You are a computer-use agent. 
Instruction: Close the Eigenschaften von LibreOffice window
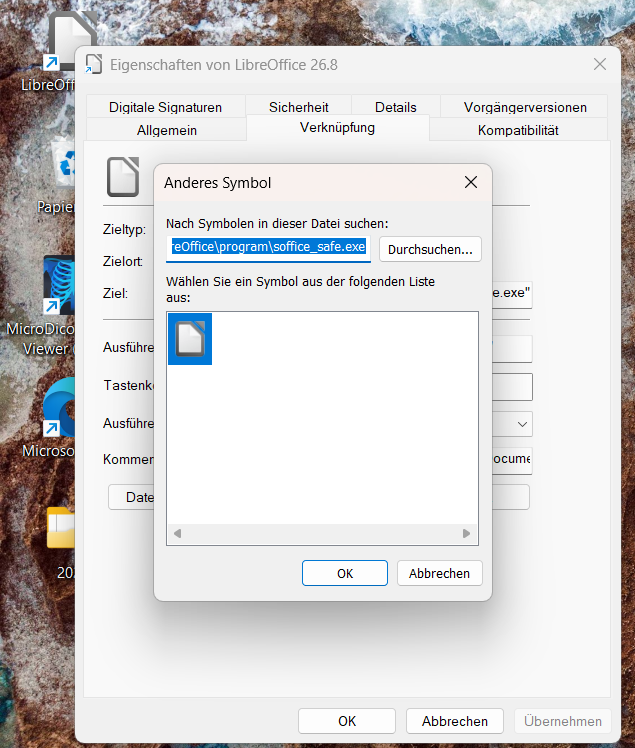pos(600,64)
